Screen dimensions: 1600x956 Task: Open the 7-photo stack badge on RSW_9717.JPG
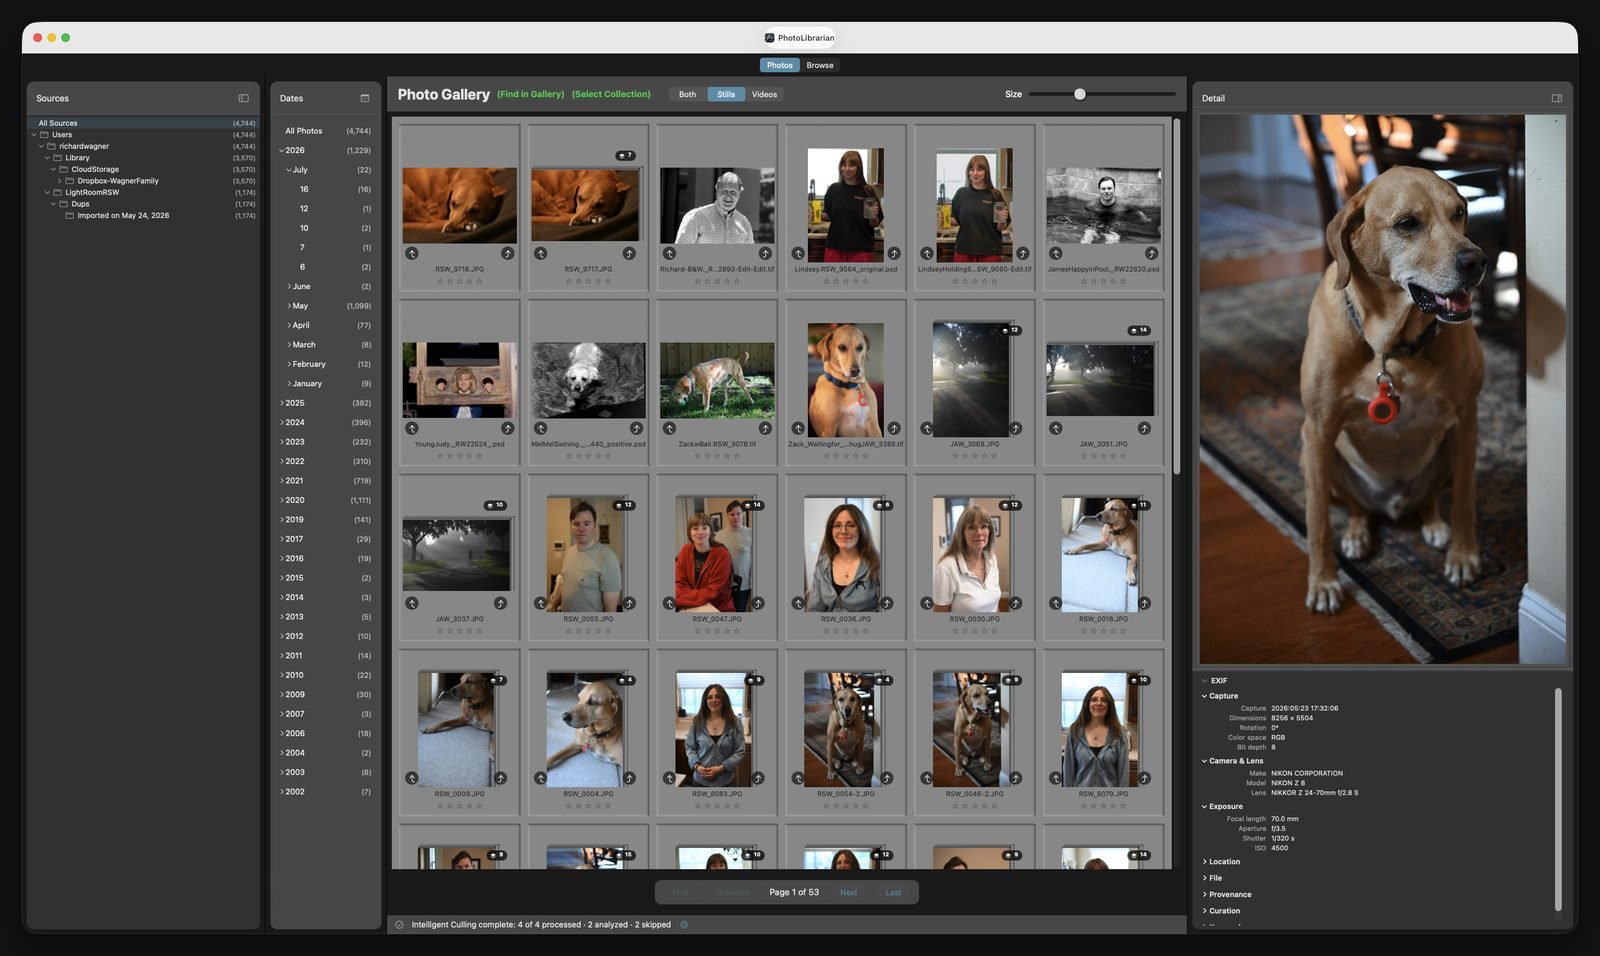tap(625, 155)
